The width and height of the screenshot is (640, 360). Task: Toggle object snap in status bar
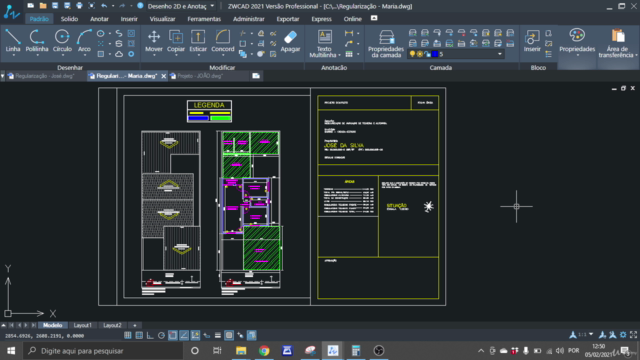click(173, 336)
